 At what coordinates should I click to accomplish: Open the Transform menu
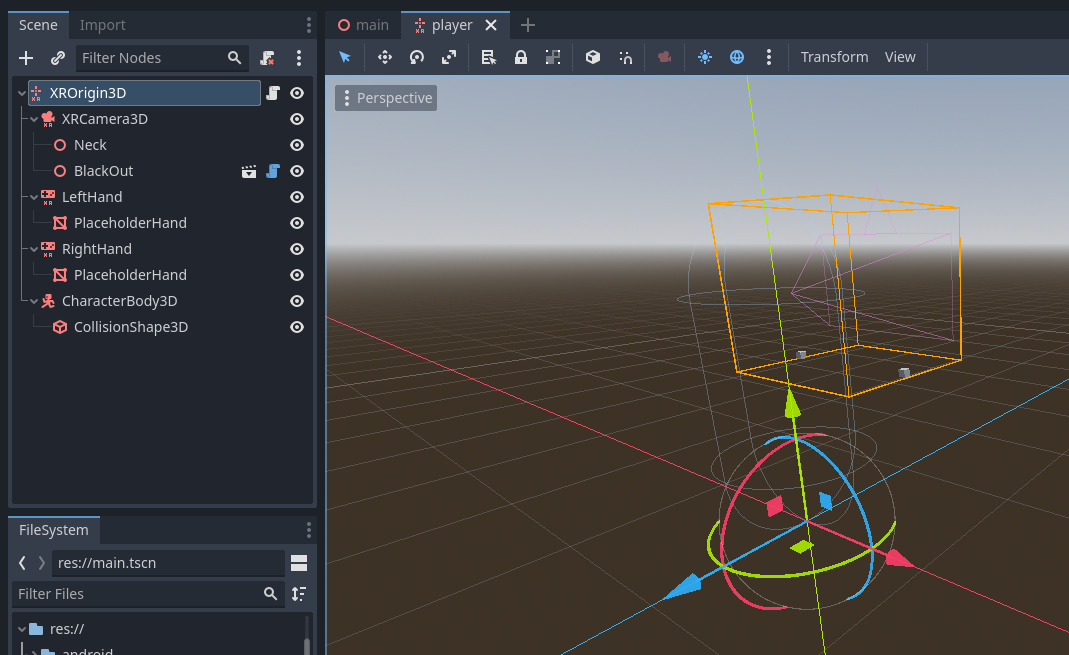[x=834, y=57]
